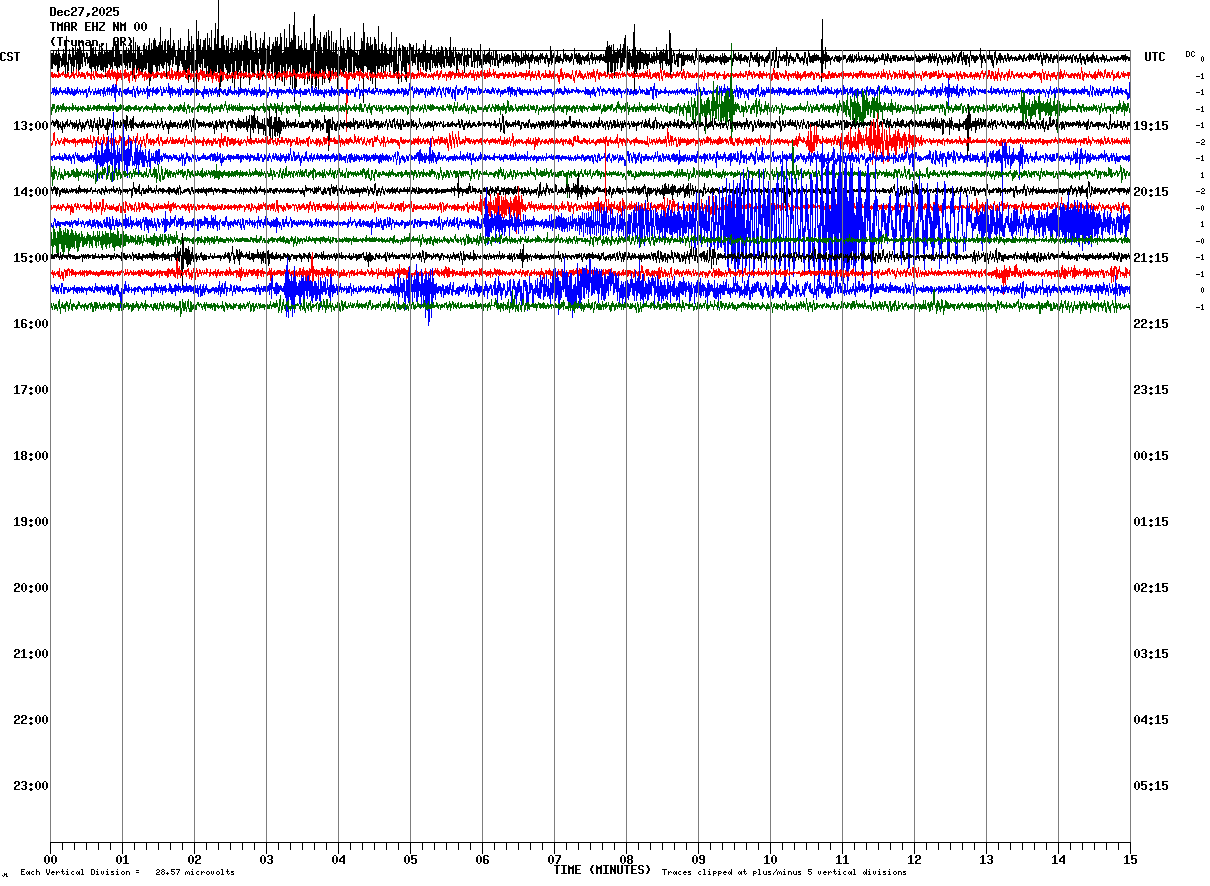Select the 19:00 CST hour label
The width and height of the screenshot is (1210, 886).
pyautogui.click(x=31, y=522)
